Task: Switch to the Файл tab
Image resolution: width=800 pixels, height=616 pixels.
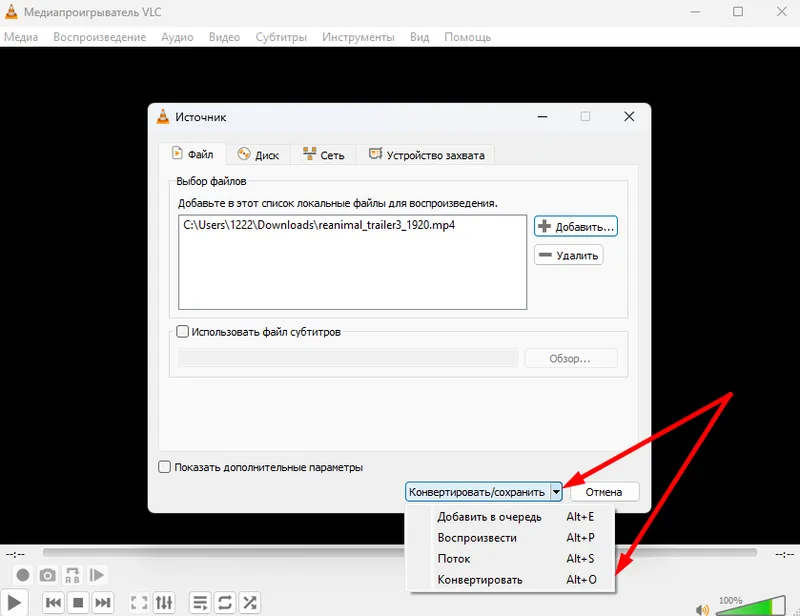Action: (x=193, y=154)
